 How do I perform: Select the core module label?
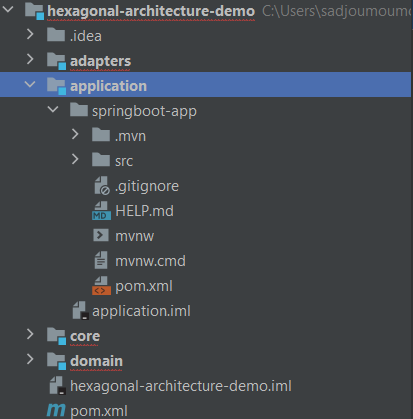tap(85, 336)
